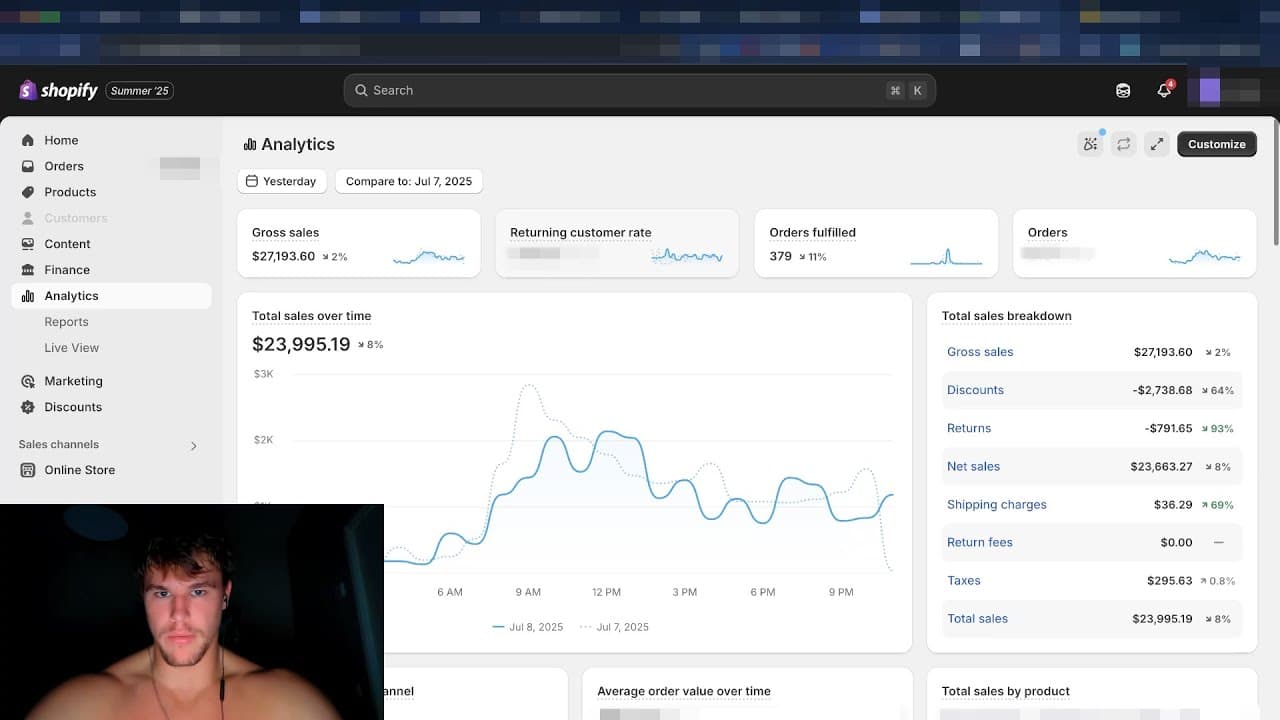The image size is (1280, 720).
Task: Expand the Sales channels section
Action: pyautogui.click(x=194, y=446)
